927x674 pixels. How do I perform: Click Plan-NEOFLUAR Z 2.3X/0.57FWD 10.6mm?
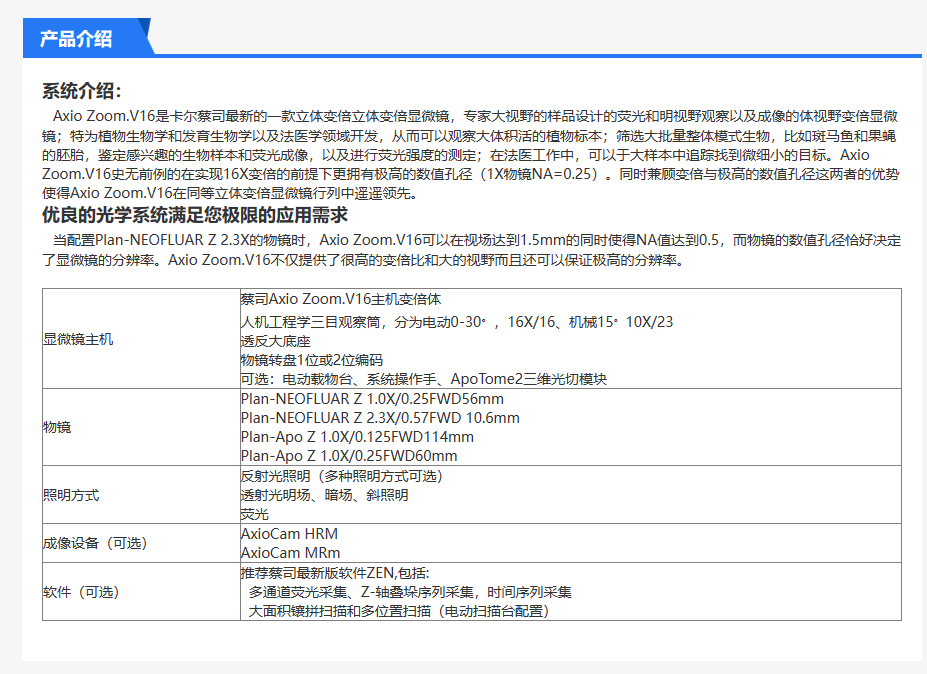tap(380, 417)
